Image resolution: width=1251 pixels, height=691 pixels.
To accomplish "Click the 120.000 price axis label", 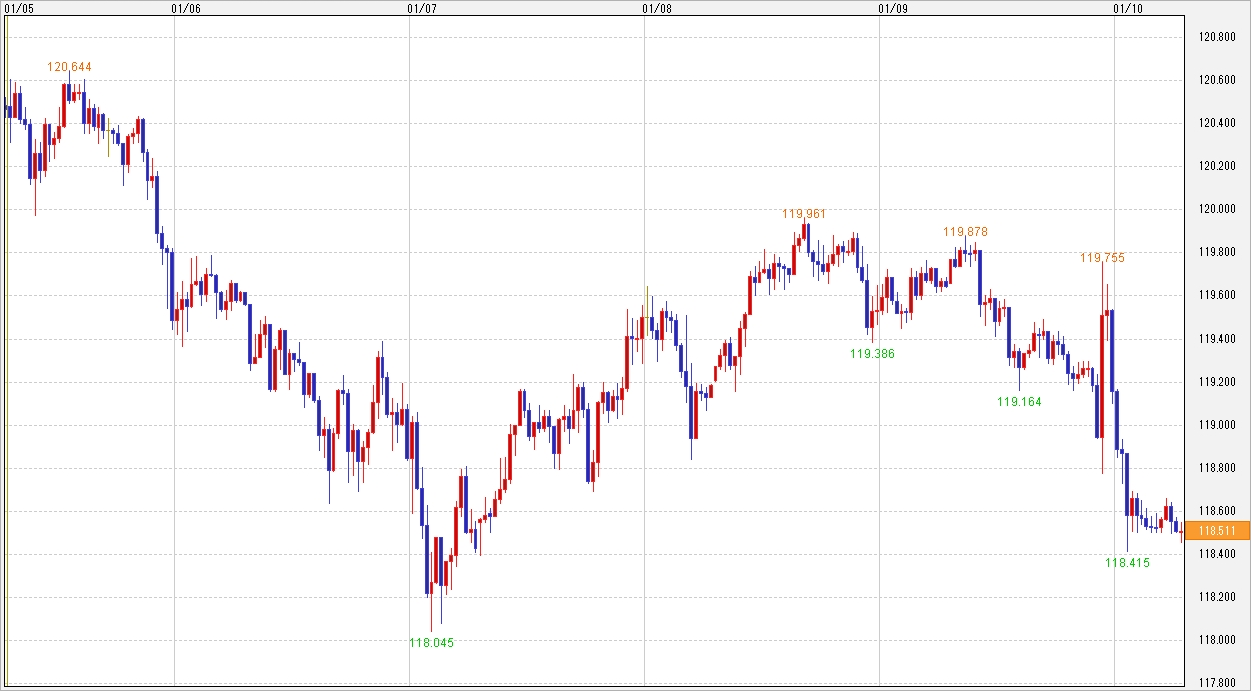I will 1215,210.
